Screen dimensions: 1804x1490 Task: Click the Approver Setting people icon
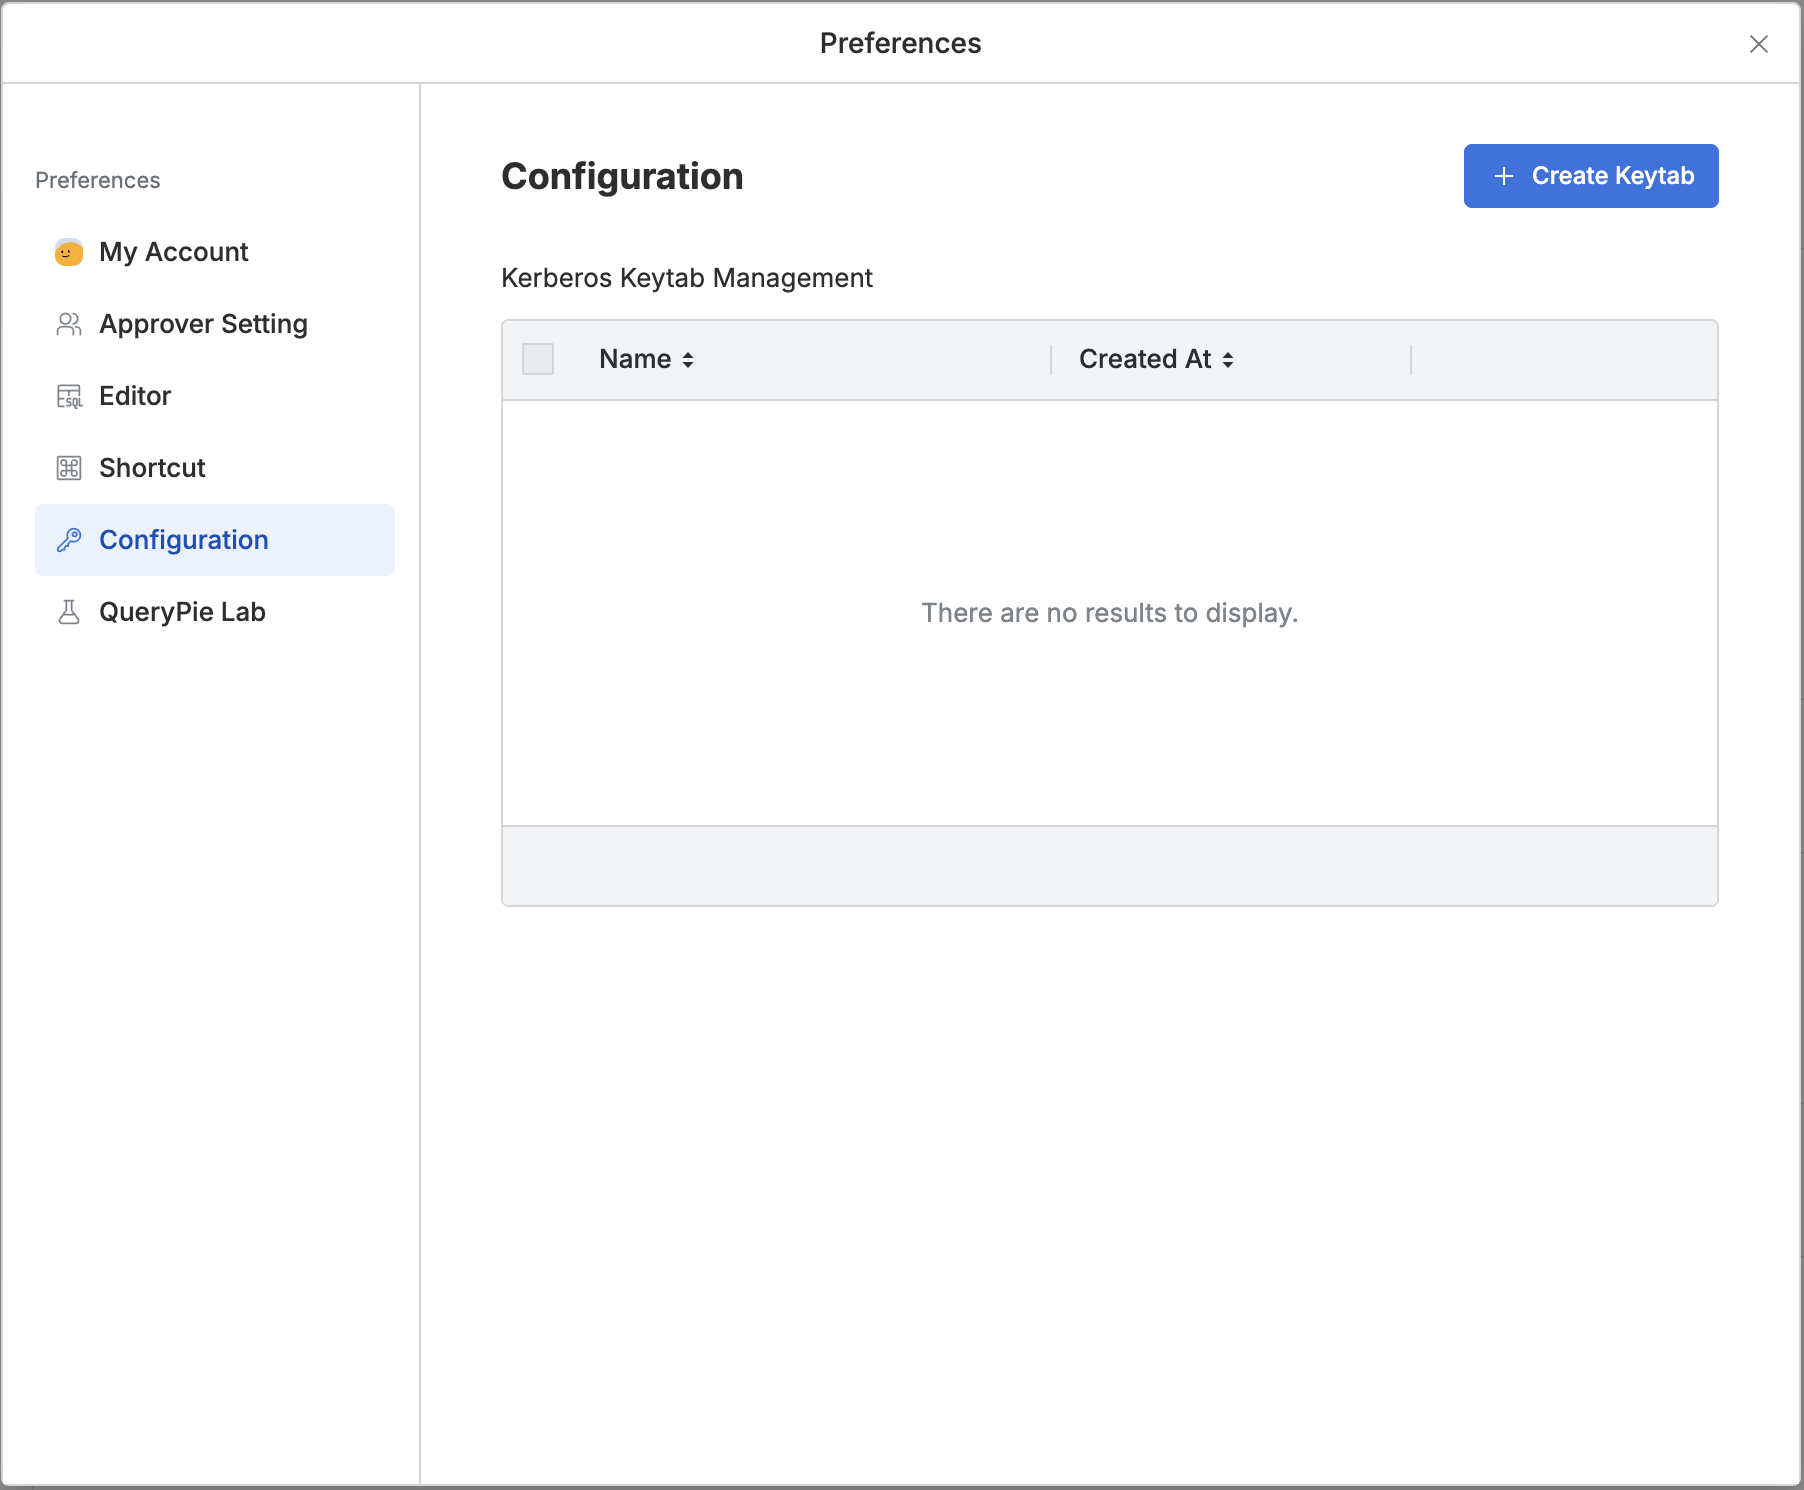pyautogui.click(x=68, y=324)
